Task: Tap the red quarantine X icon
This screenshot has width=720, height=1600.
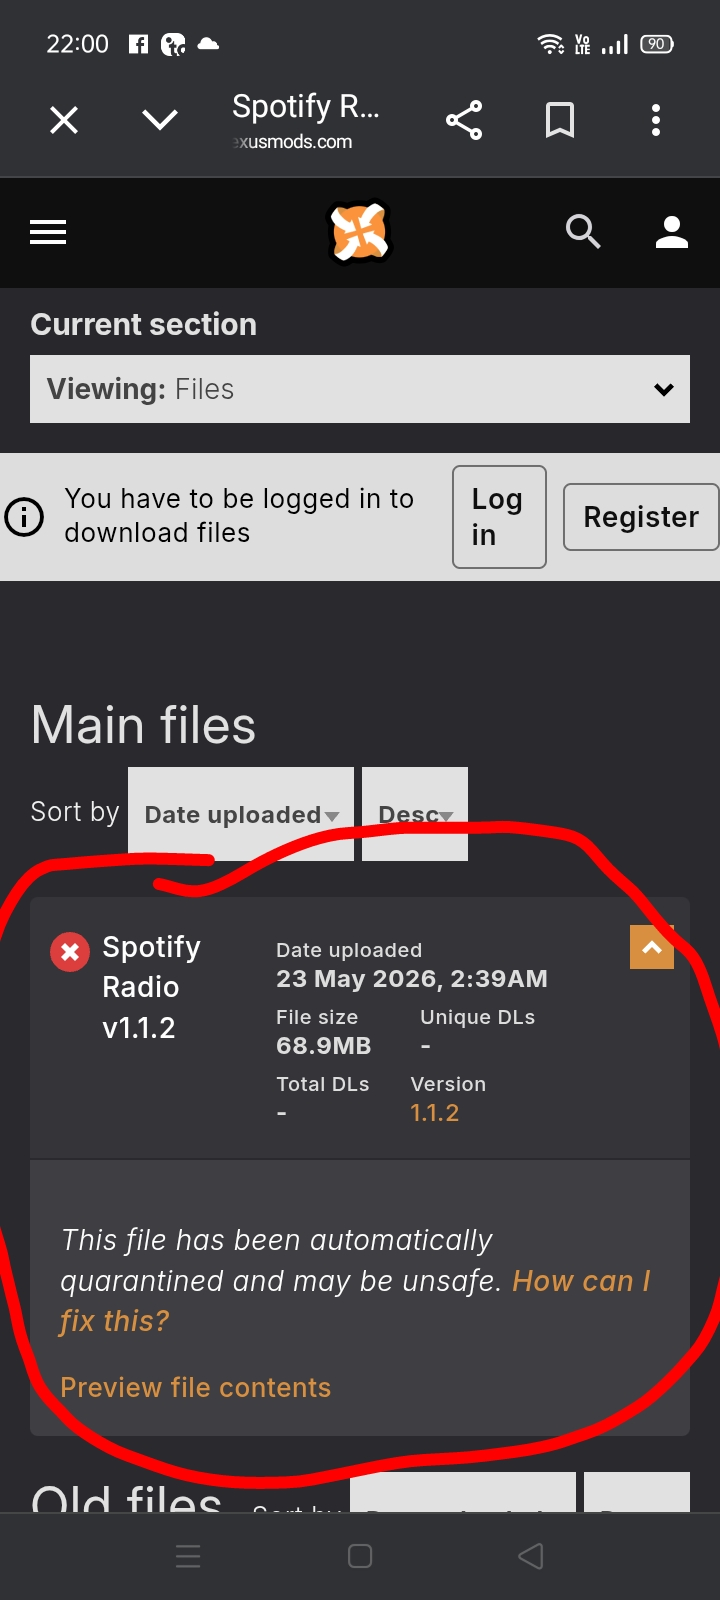Action: coord(70,952)
